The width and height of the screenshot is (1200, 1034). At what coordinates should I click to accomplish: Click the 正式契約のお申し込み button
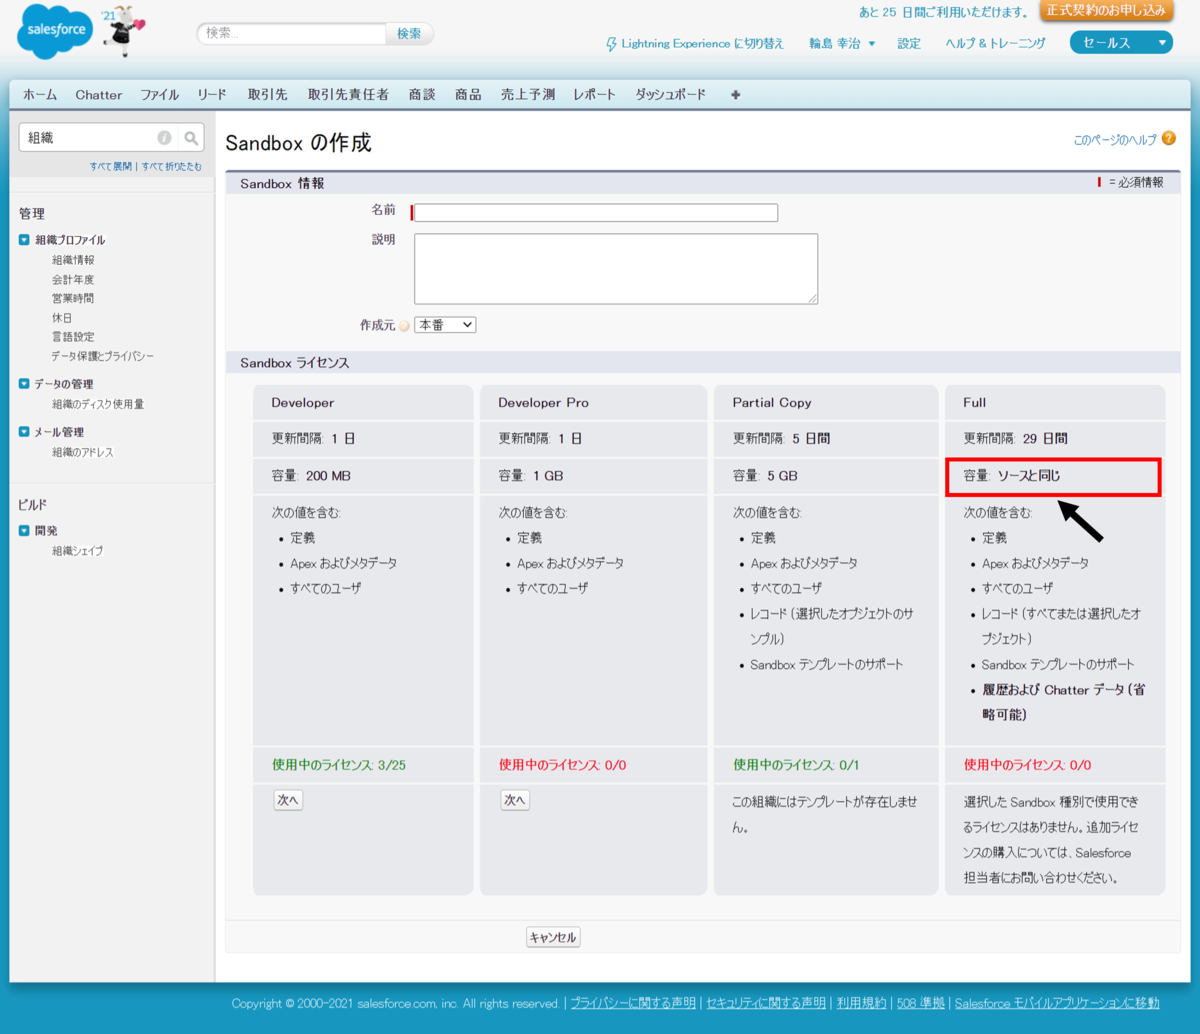(1107, 11)
